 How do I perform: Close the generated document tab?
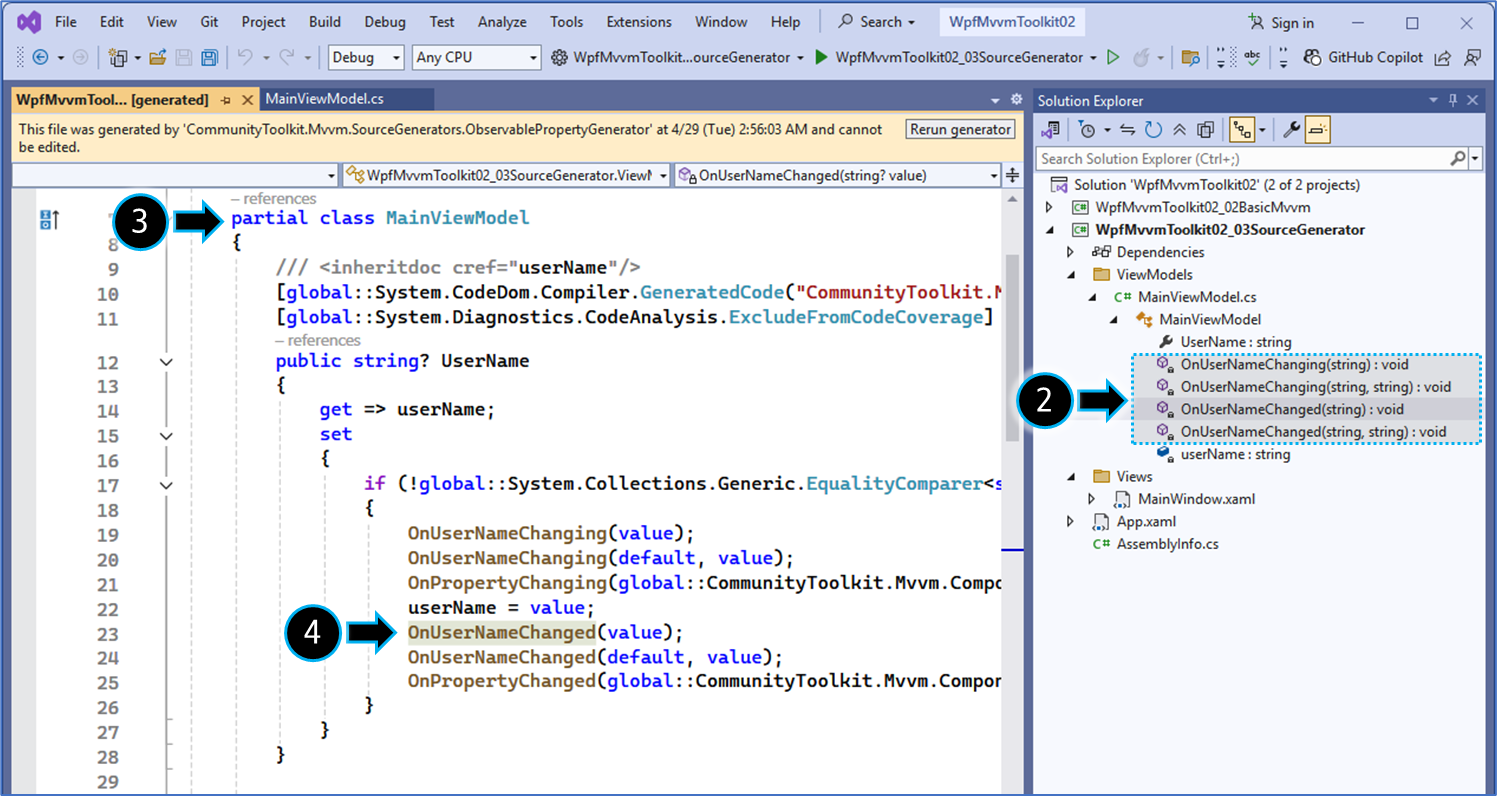[x=246, y=100]
